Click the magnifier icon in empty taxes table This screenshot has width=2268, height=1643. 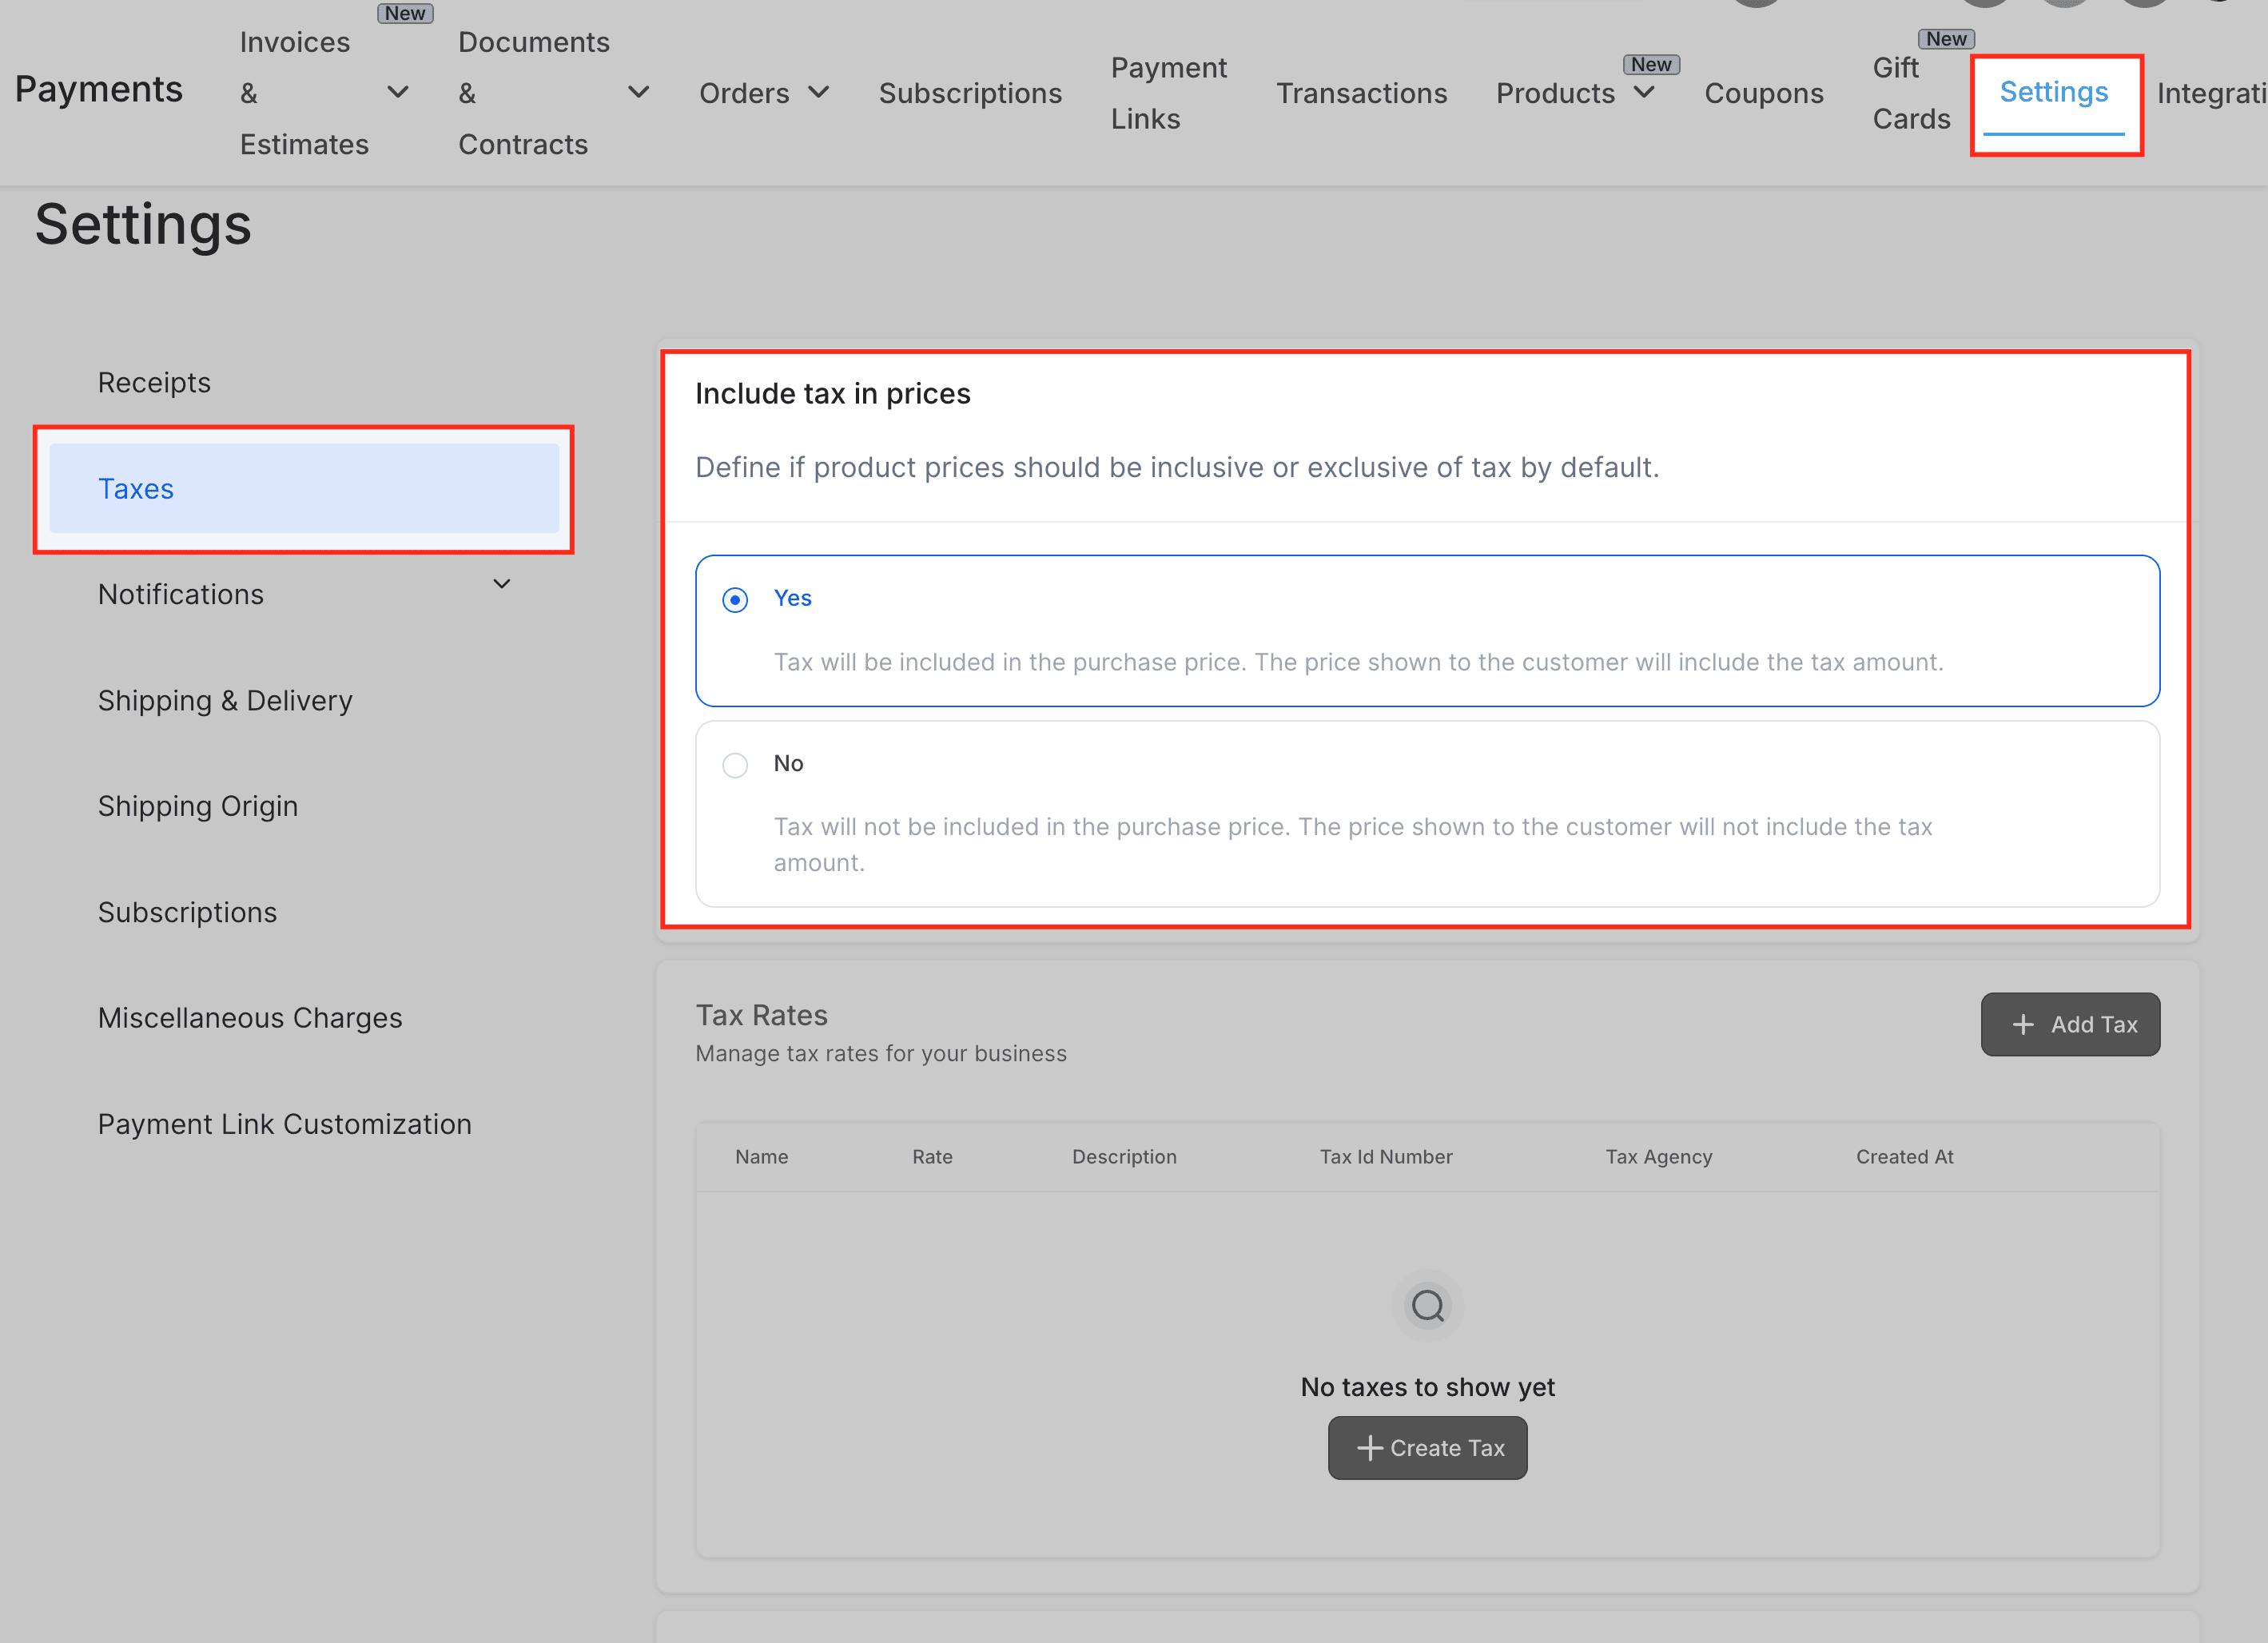(1427, 1305)
